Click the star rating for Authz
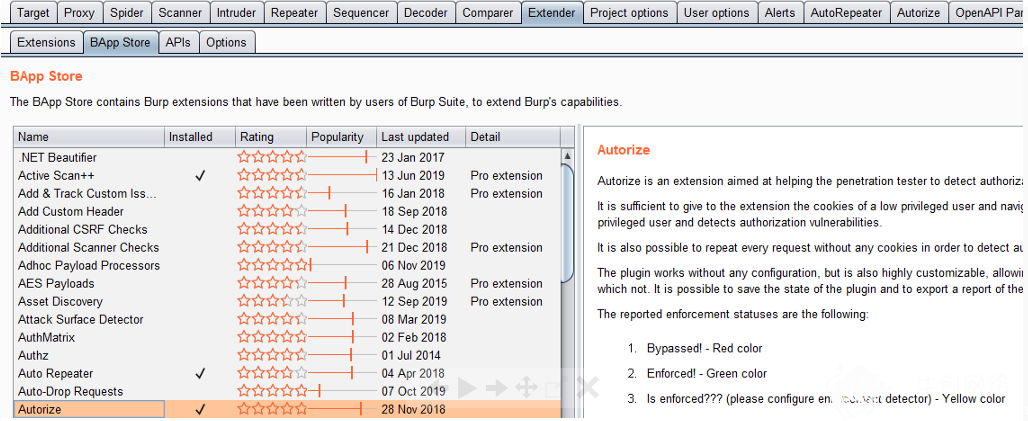Viewport: 1028px width, 421px height. click(272, 356)
